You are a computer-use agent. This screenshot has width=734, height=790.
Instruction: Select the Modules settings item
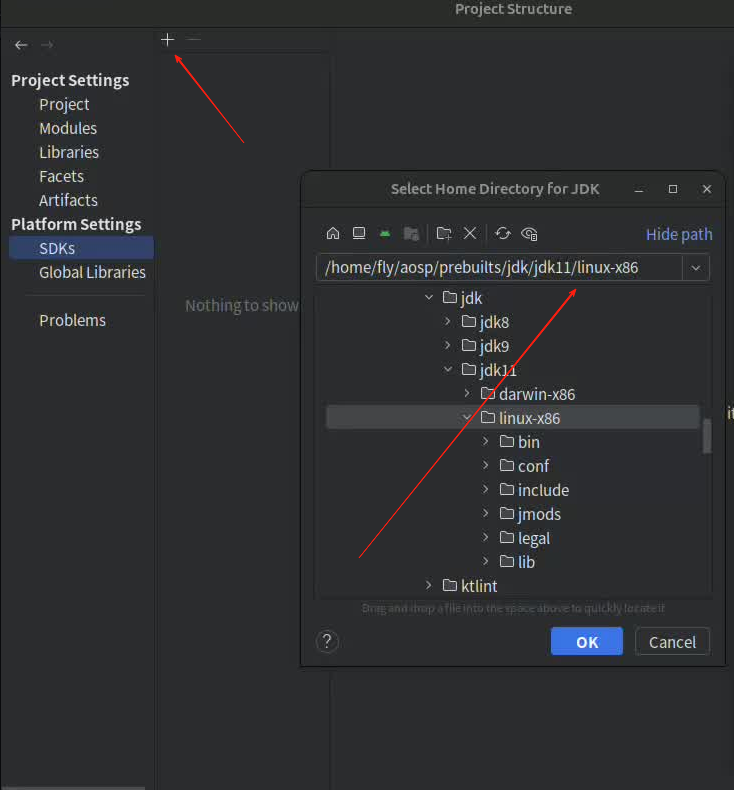pos(68,128)
